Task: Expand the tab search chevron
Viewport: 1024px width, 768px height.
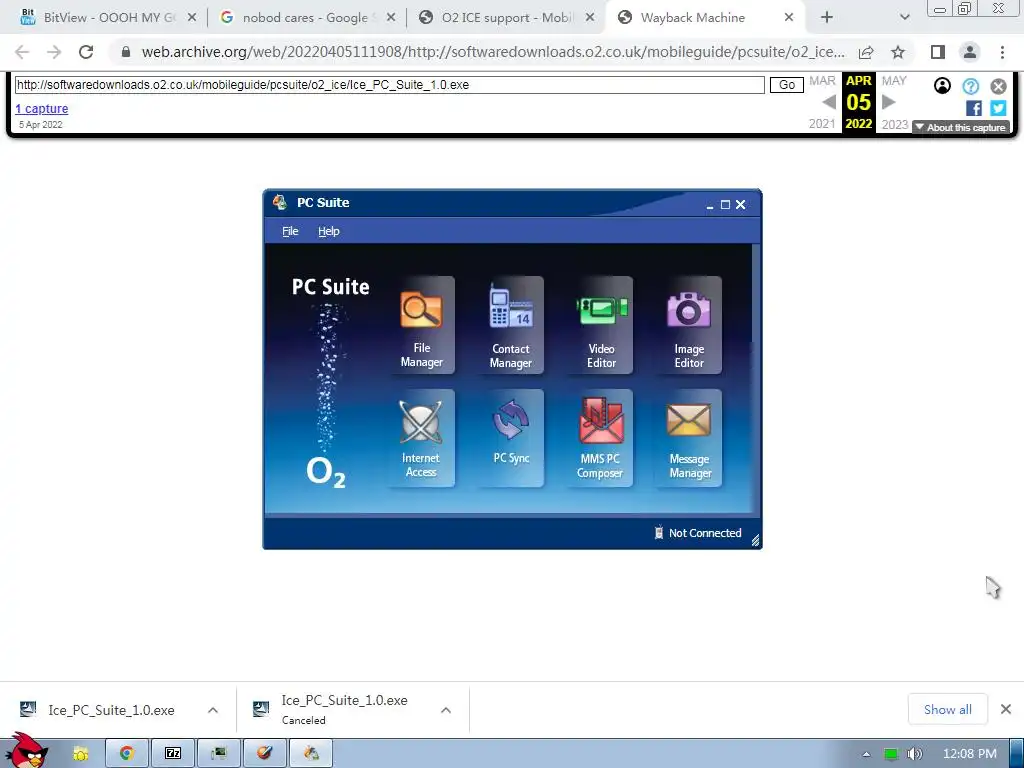Action: coord(904,18)
